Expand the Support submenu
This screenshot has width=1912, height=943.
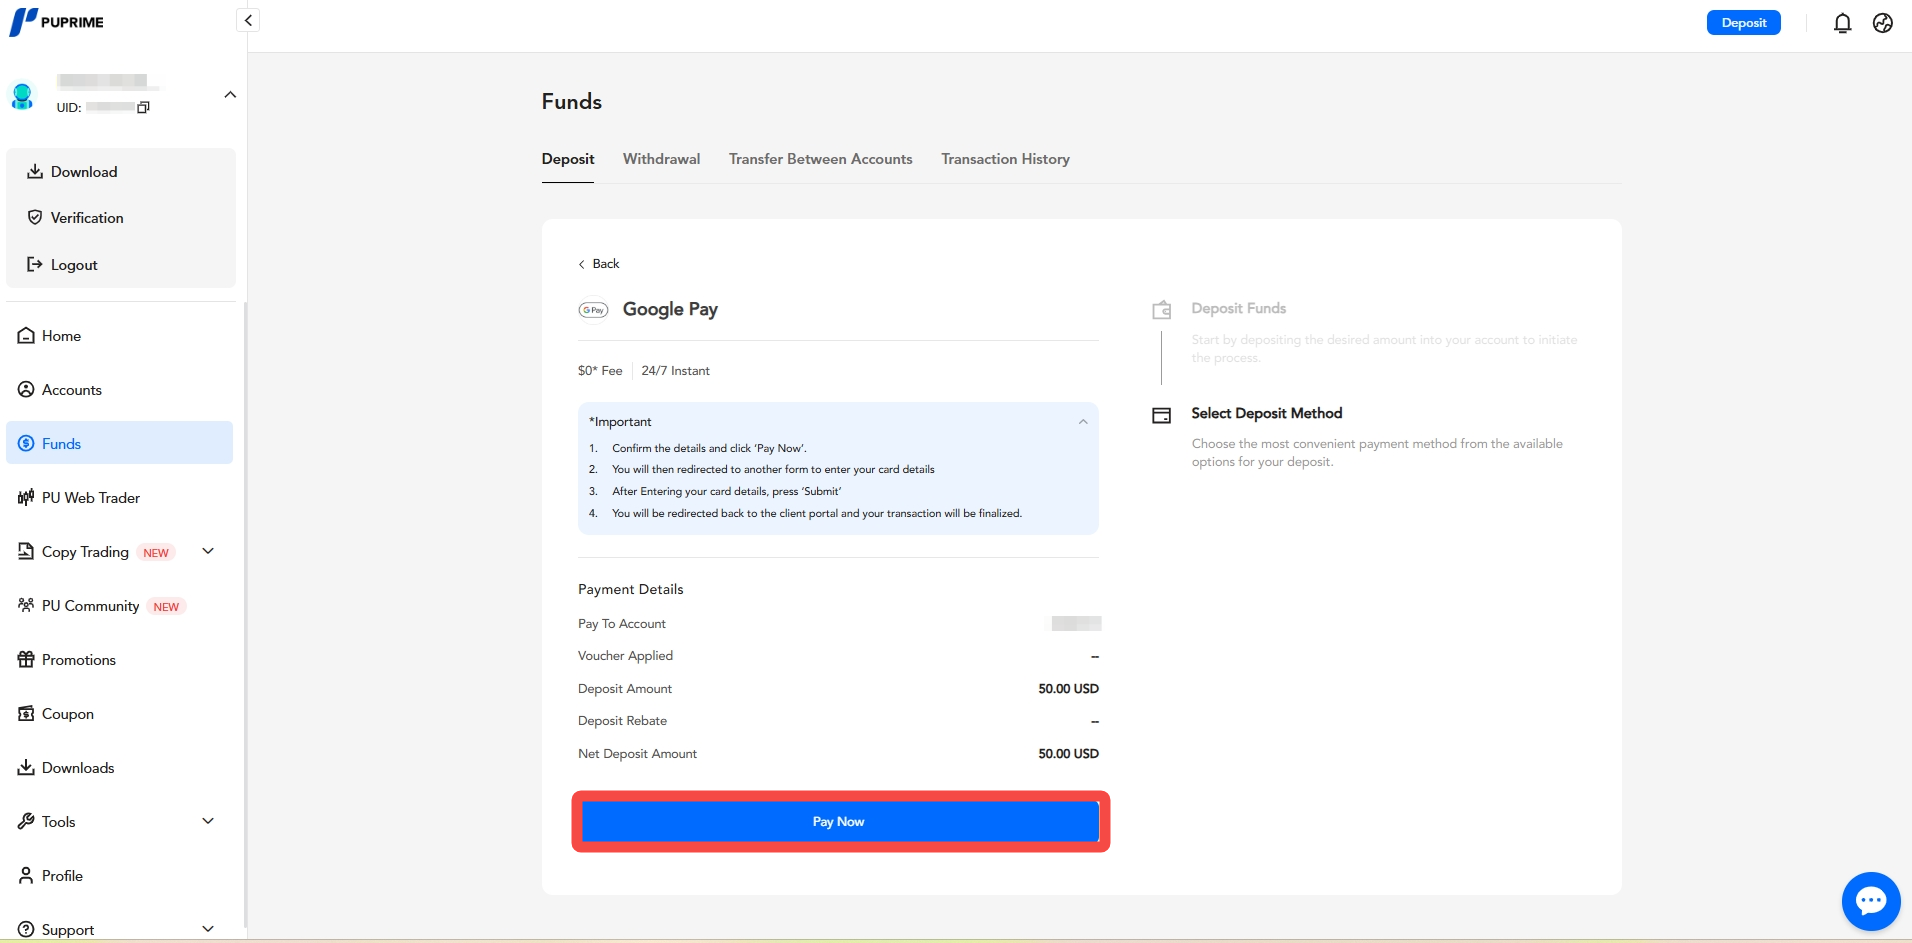point(208,929)
